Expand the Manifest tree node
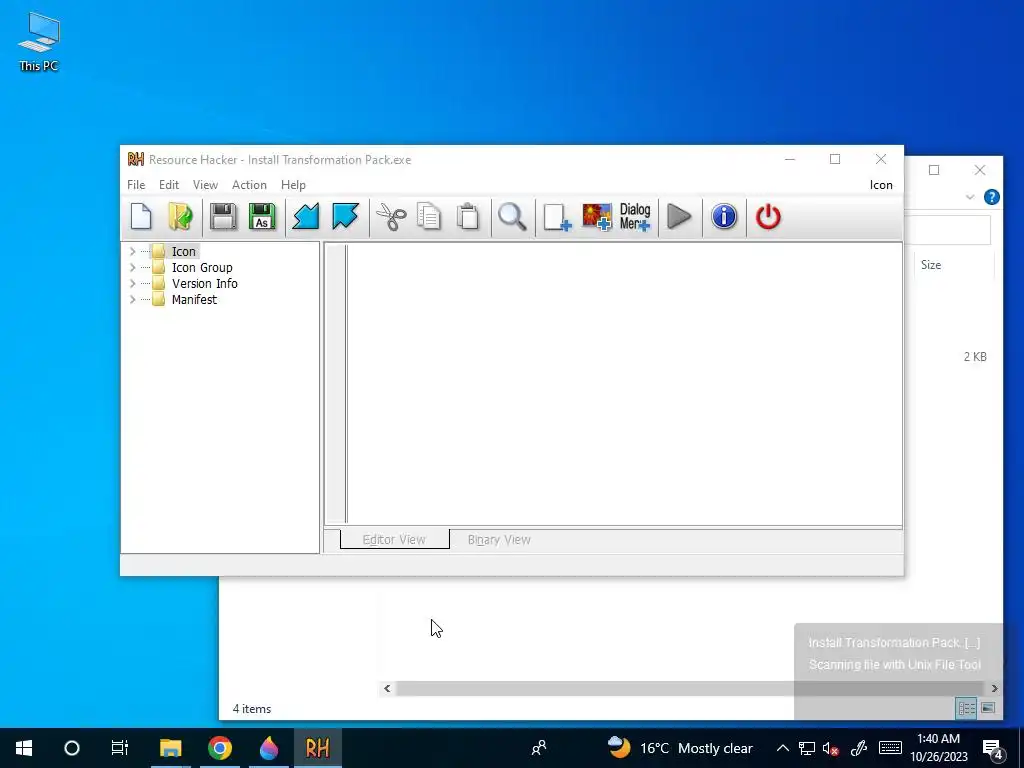The width and height of the screenshot is (1024, 768). pyautogui.click(x=133, y=300)
